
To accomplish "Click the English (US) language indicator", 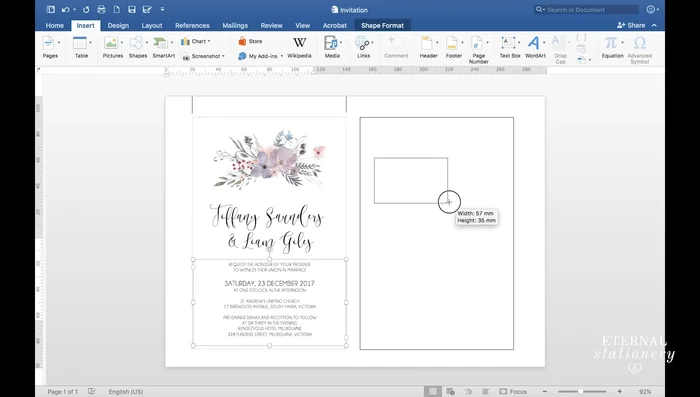I will (x=126, y=392).
